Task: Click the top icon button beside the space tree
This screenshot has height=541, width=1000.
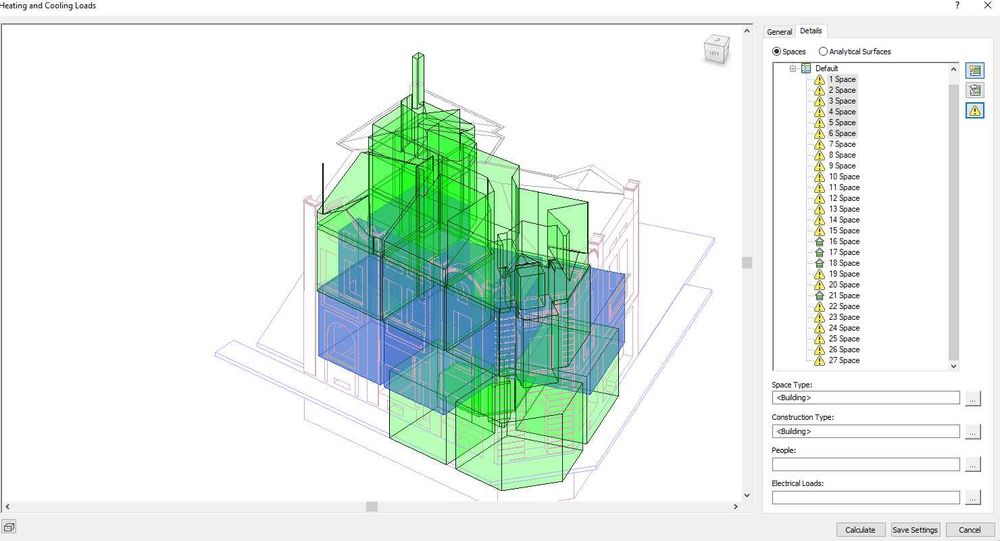Action: pyautogui.click(x=974, y=71)
